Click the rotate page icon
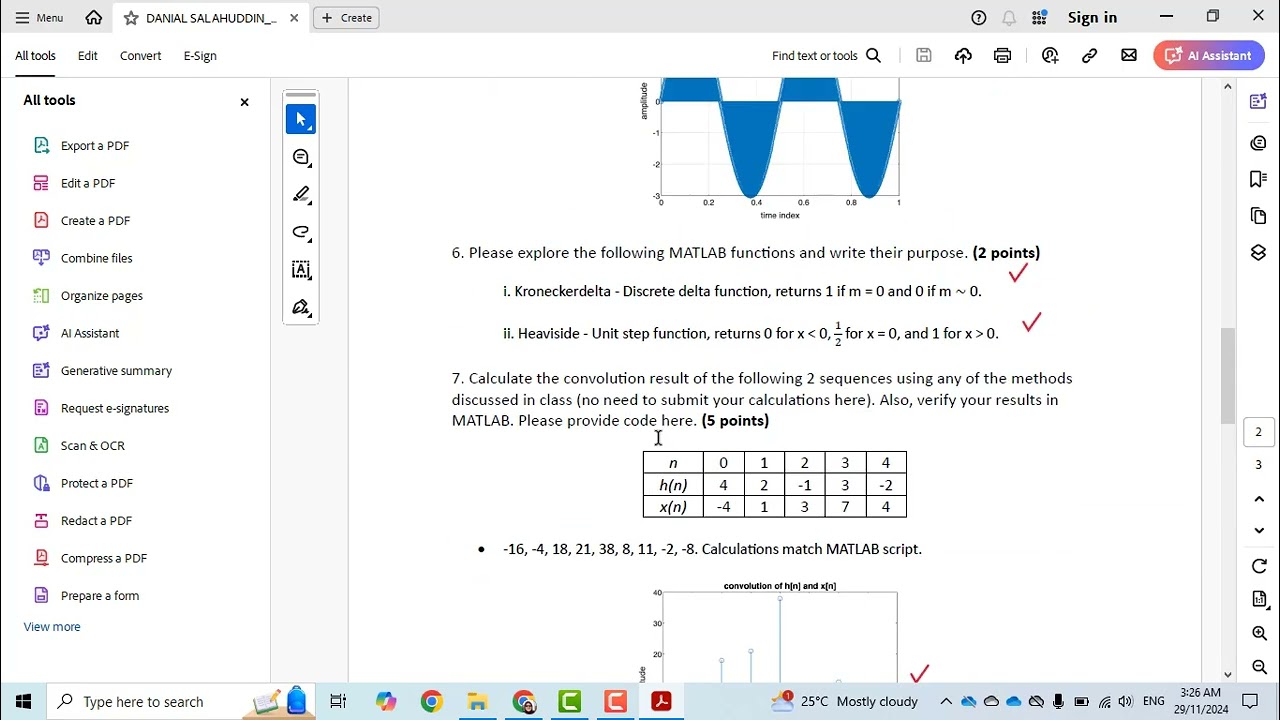The image size is (1280, 720). [x=1259, y=567]
